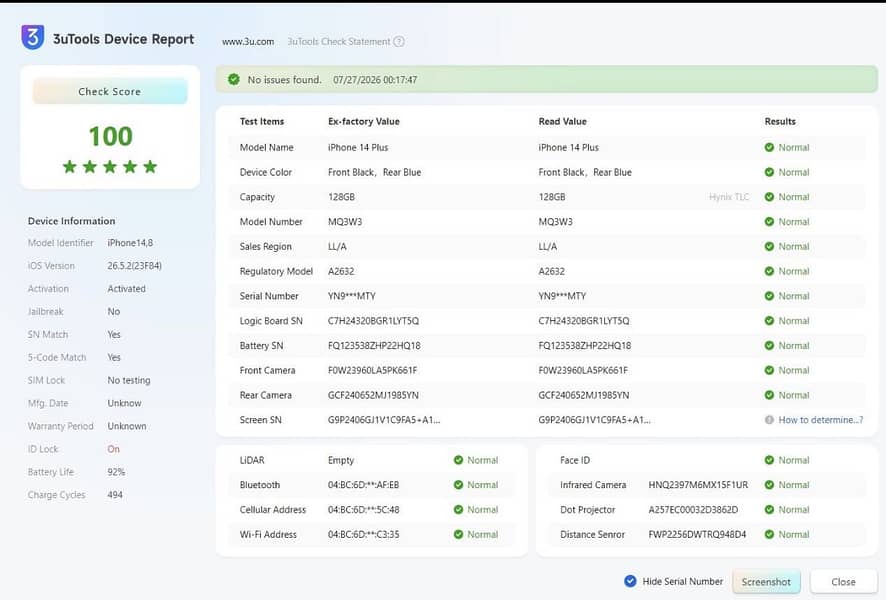Toggle the Hide Serial Number checkbox
This screenshot has height=600, width=886.
pos(630,581)
